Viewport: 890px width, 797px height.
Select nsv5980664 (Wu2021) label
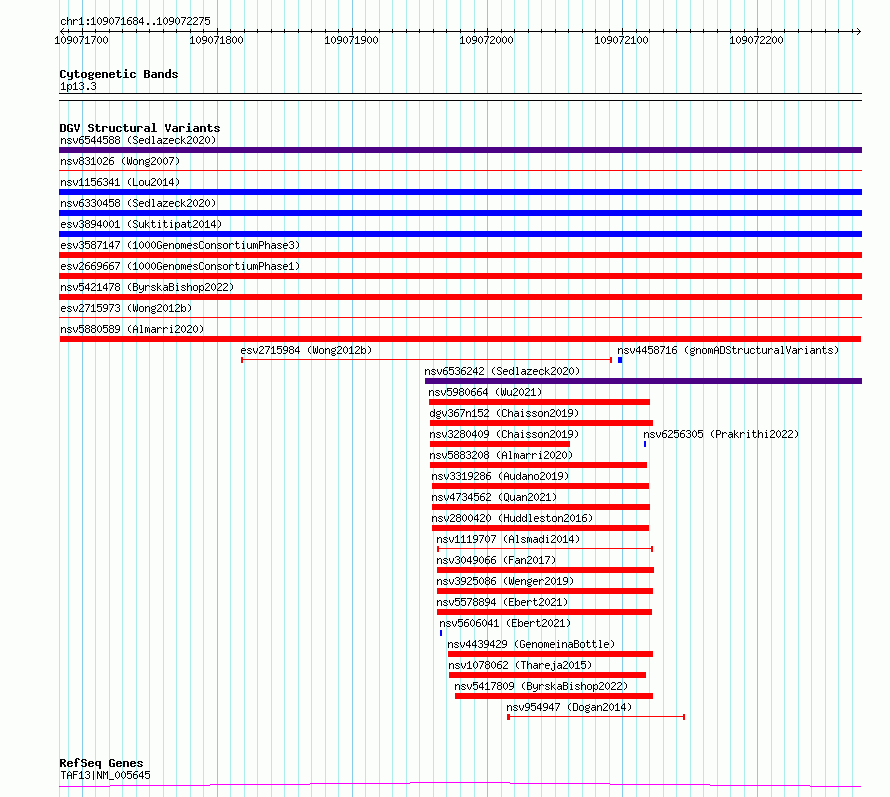[485, 392]
